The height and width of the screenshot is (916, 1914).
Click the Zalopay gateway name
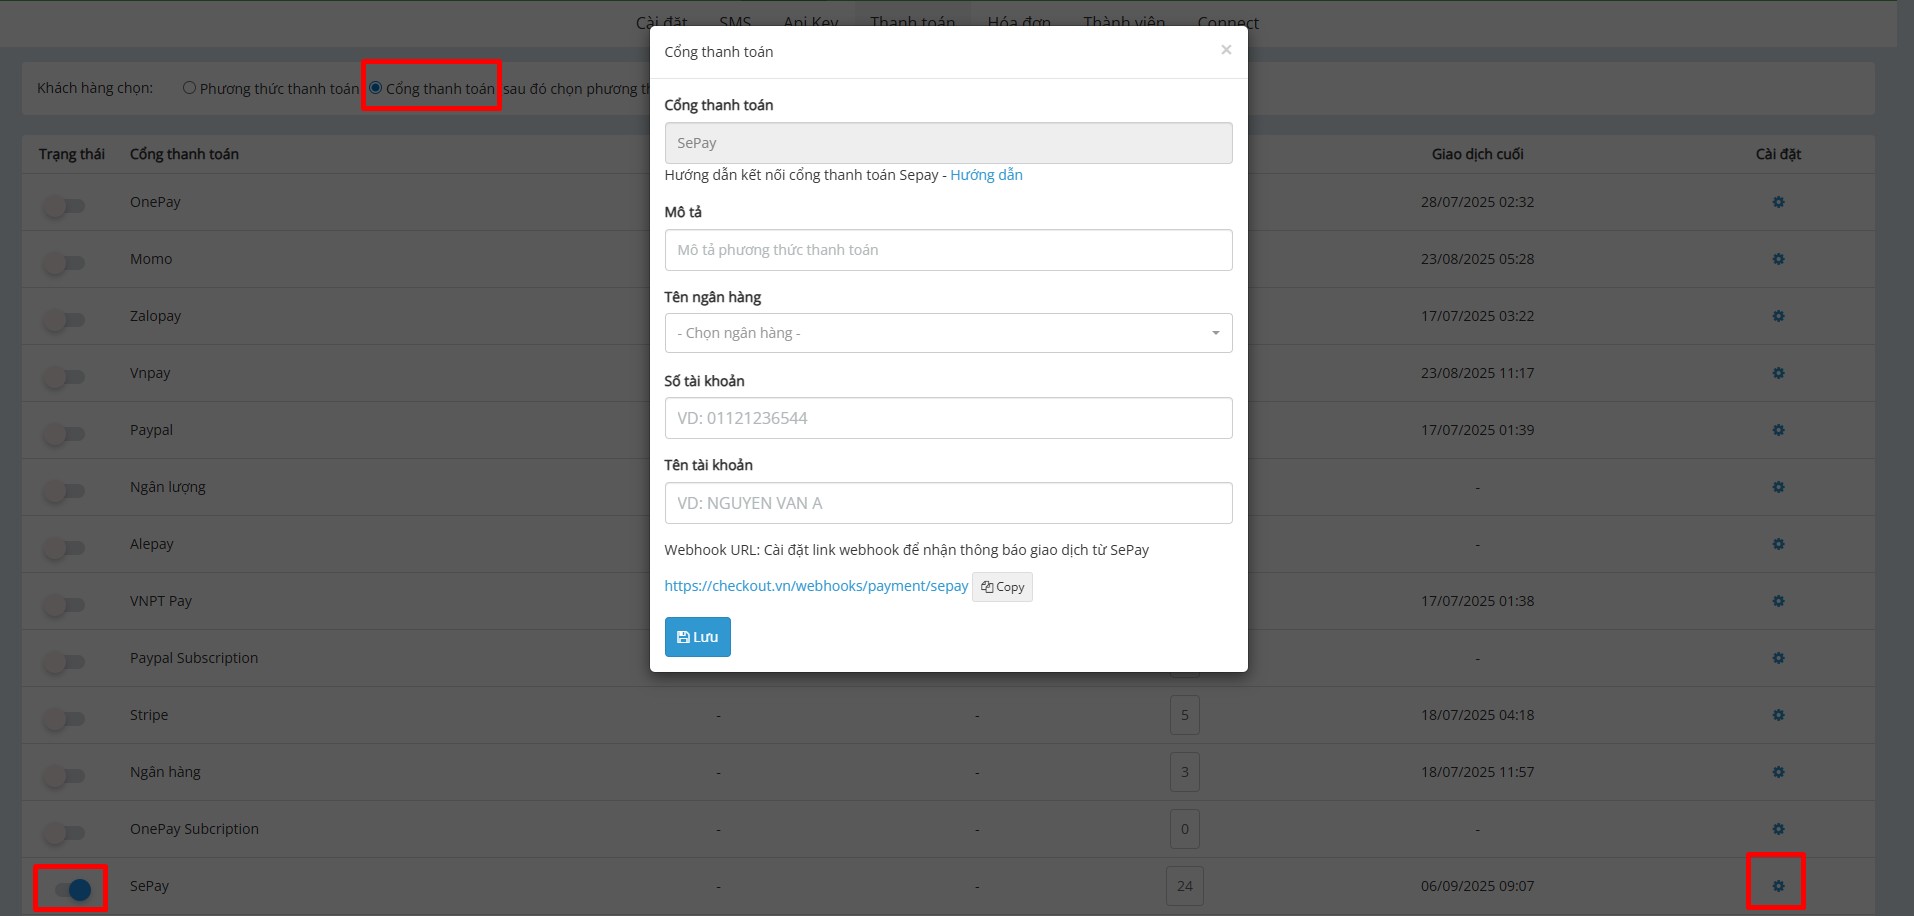coord(155,316)
